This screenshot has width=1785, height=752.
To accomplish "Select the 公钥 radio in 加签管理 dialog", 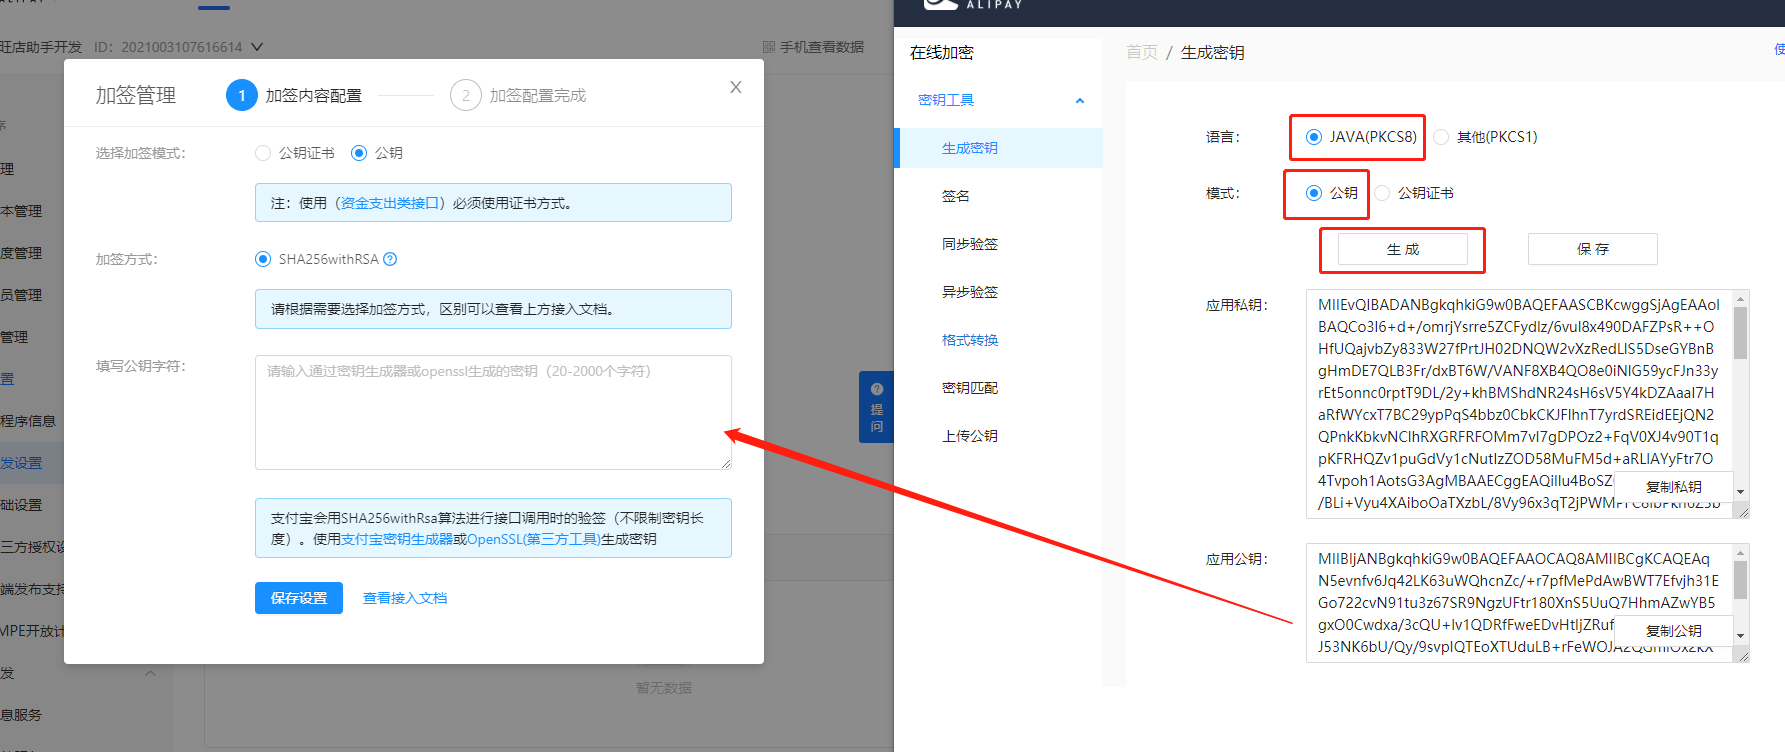I will click(x=359, y=153).
